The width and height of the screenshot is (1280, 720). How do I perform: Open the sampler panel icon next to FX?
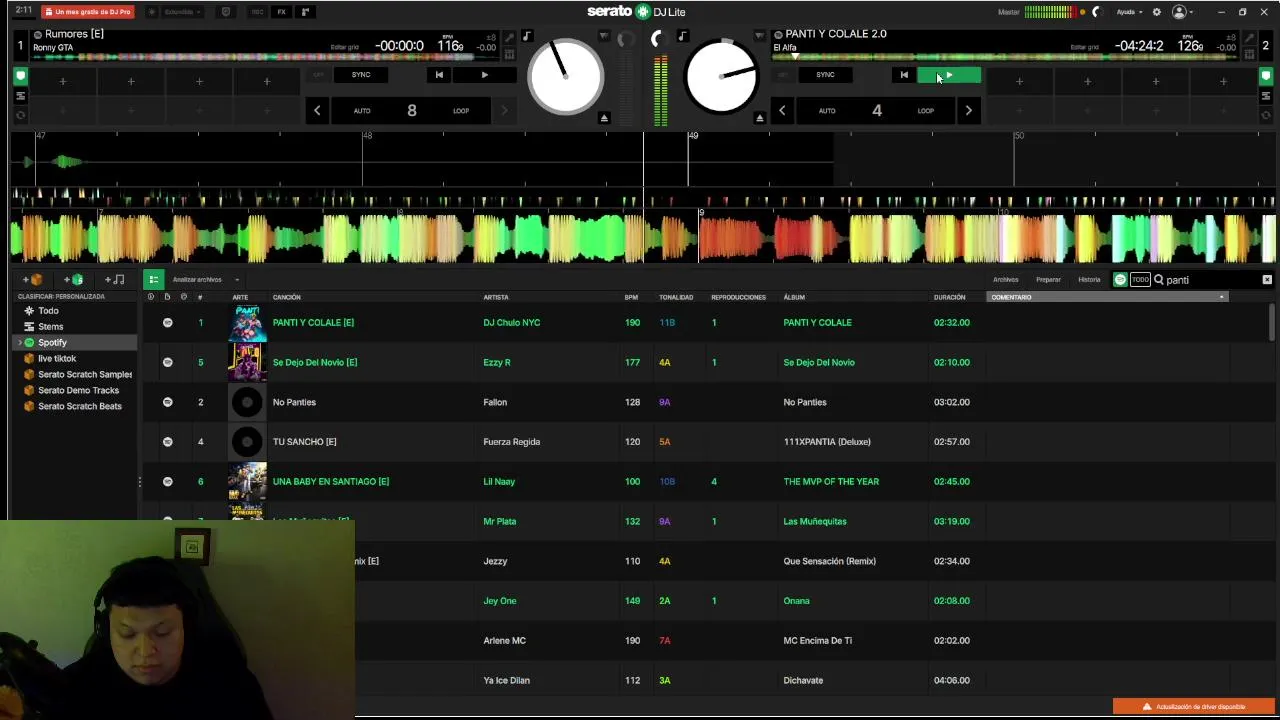[x=305, y=12]
